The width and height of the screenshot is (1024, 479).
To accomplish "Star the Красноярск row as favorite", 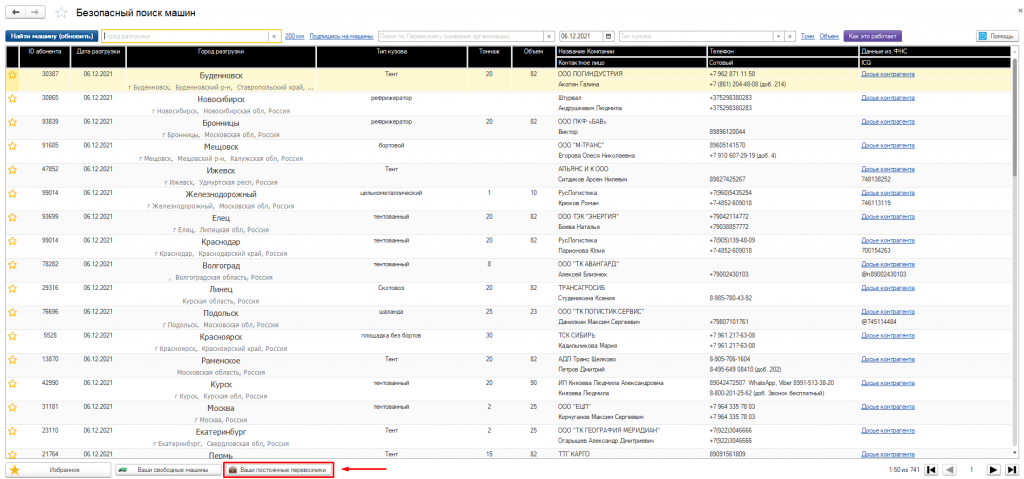I will 12,336.
